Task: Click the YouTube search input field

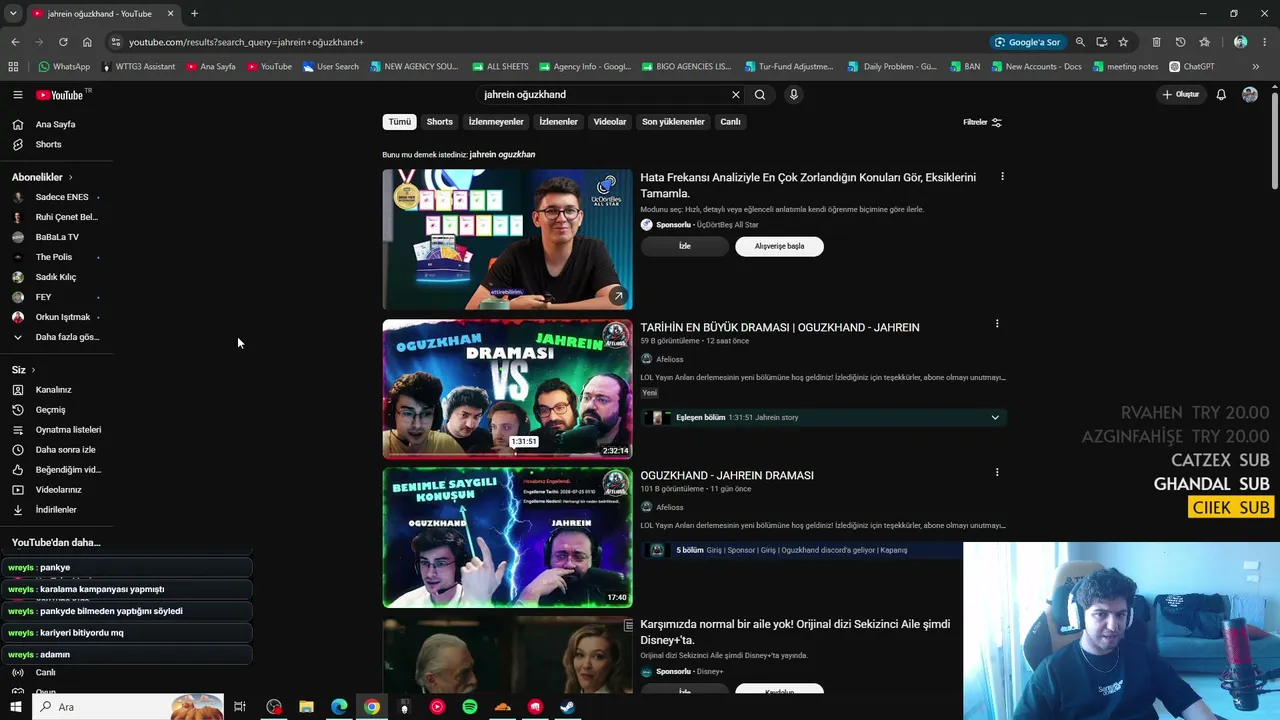Action: [604, 95]
